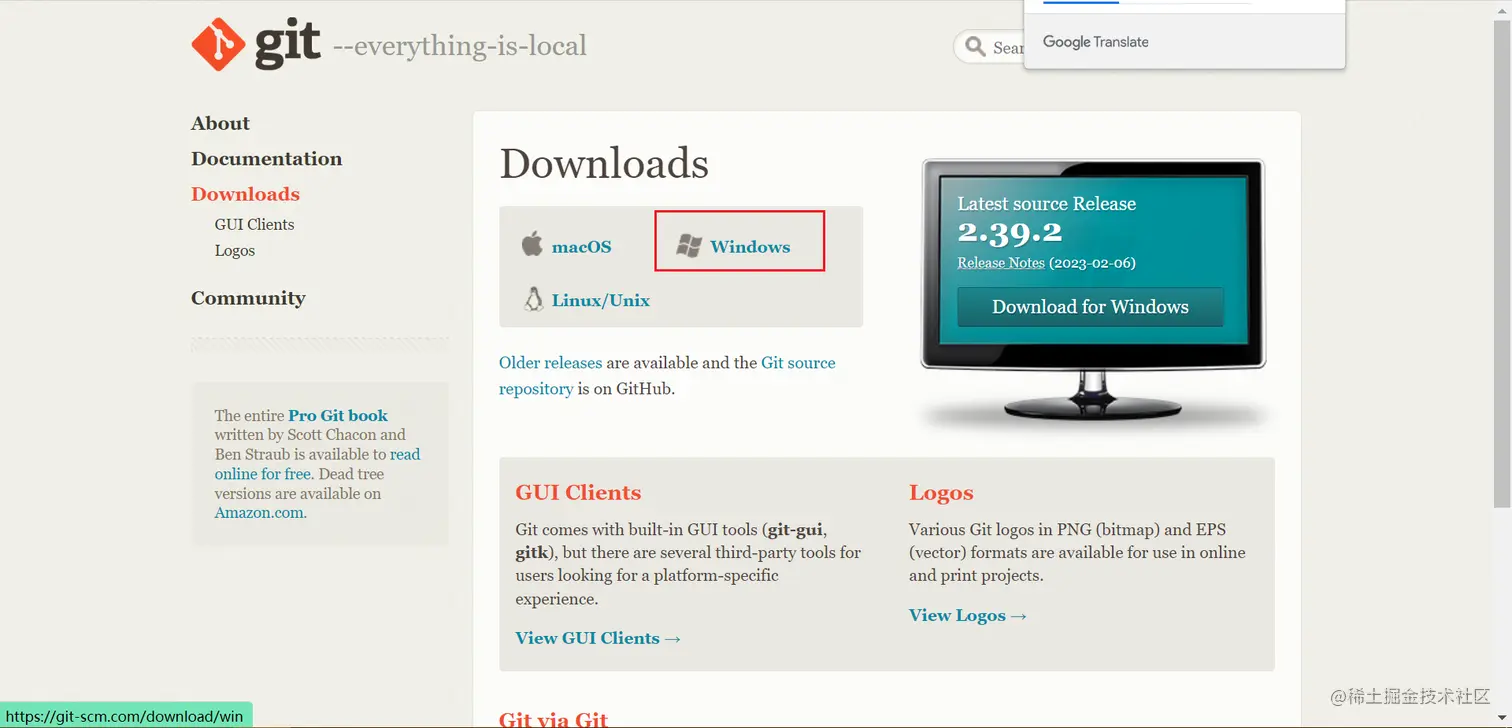Click the Google Translate label in popup

tap(1096, 42)
